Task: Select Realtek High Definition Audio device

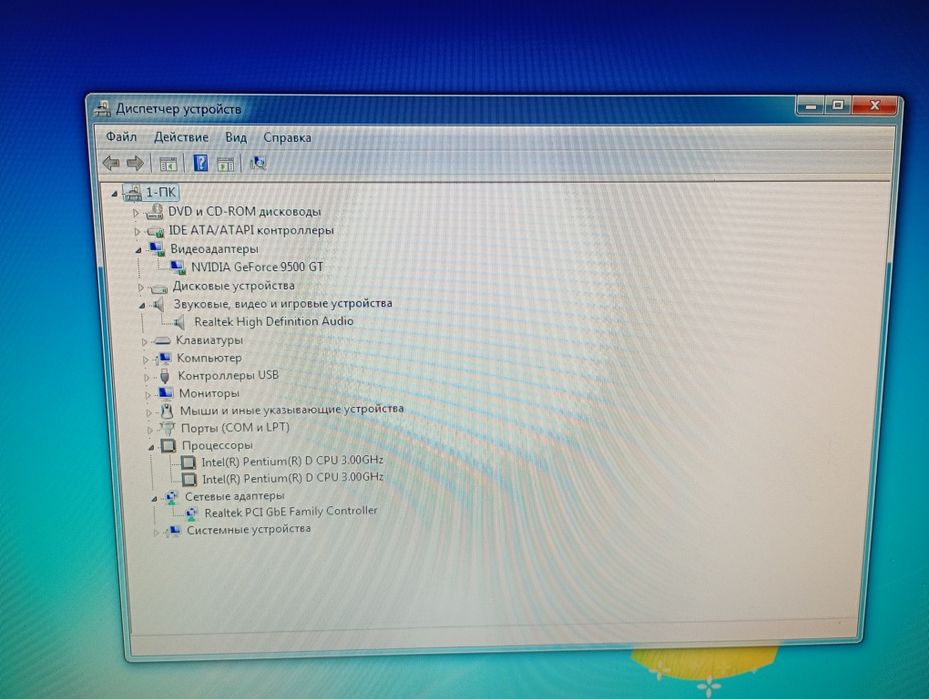Action: 274,321
